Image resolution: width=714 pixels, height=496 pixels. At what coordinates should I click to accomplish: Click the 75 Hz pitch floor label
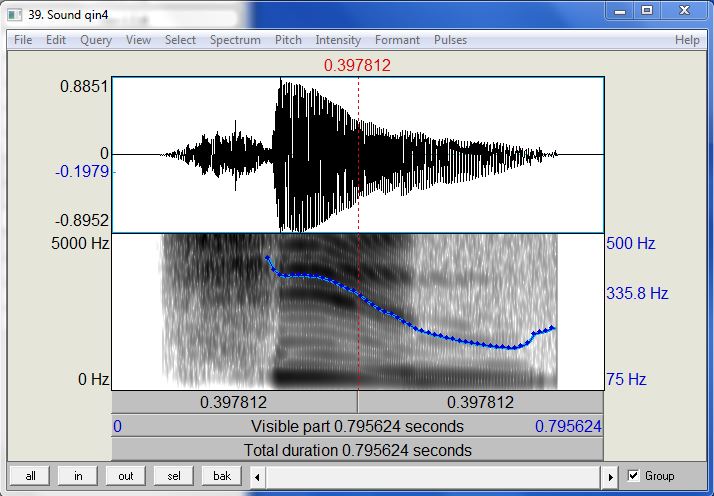pos(626,379)
